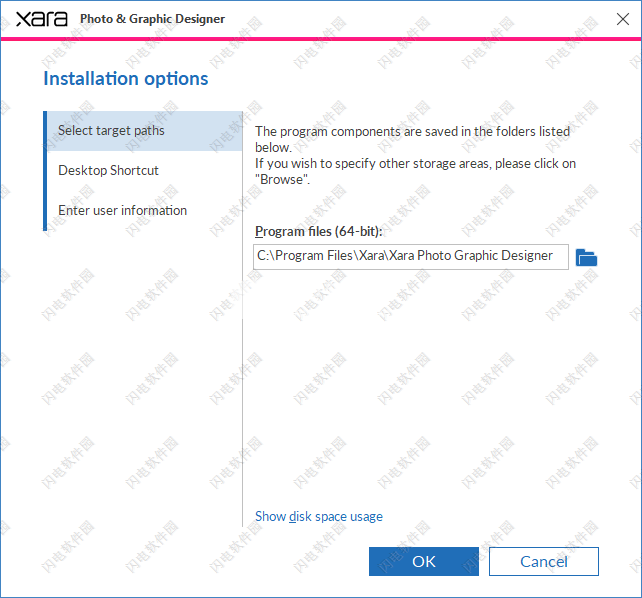Viewport: 642px width, 598px height.
Task: Cancel the installation options dialog
Action: click(544, 562)
